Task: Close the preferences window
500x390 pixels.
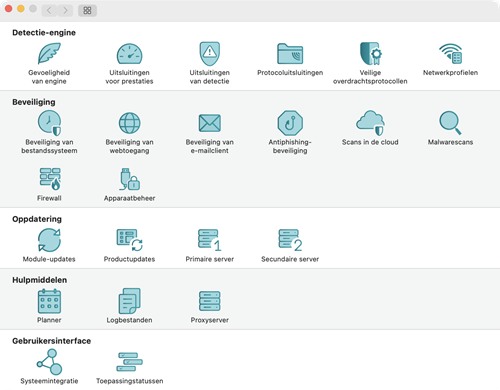Action: point(9,9)
